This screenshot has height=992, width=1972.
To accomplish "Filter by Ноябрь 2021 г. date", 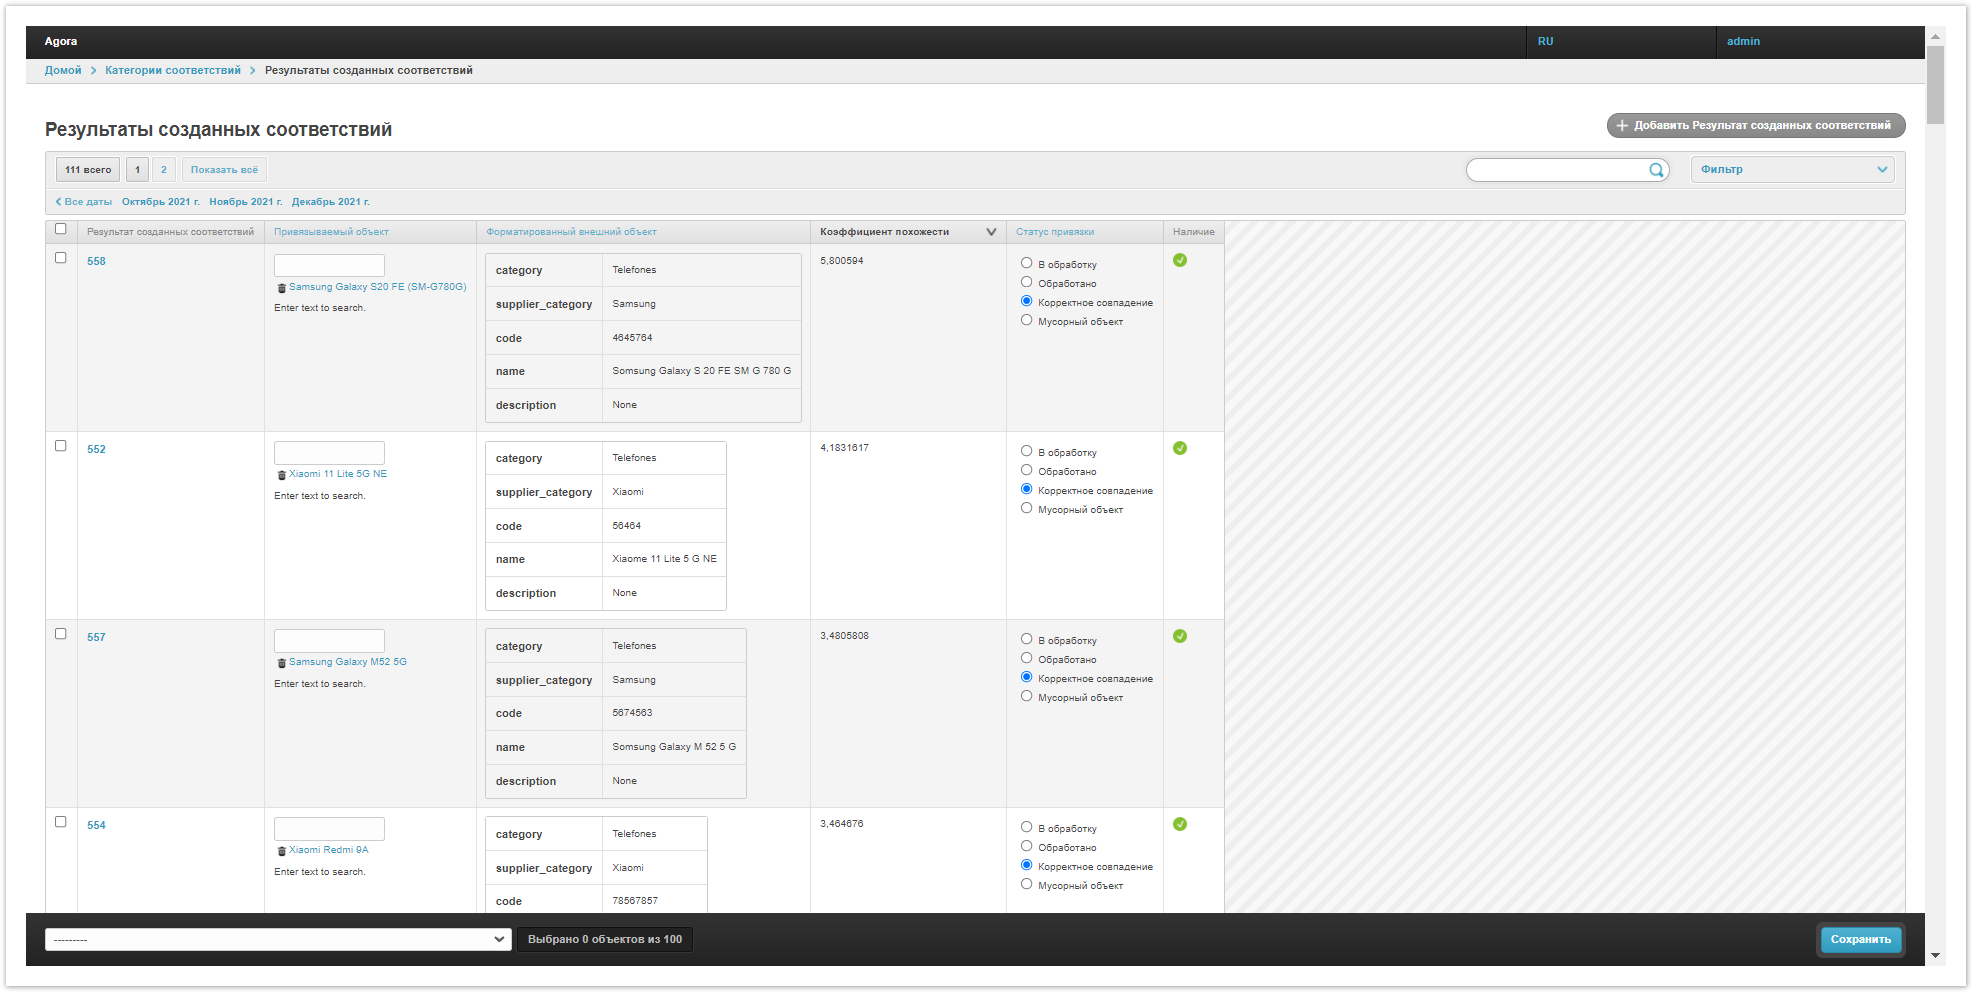I will (245, 202).
